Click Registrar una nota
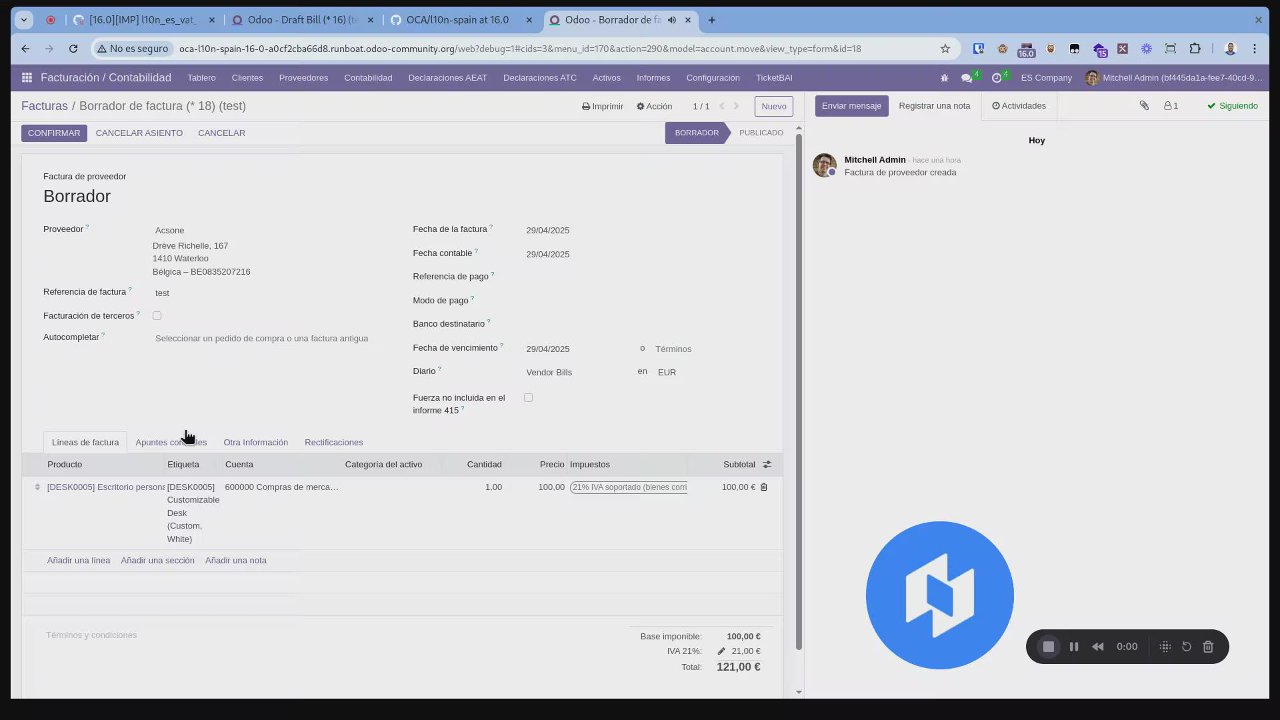 click(934, 106)
